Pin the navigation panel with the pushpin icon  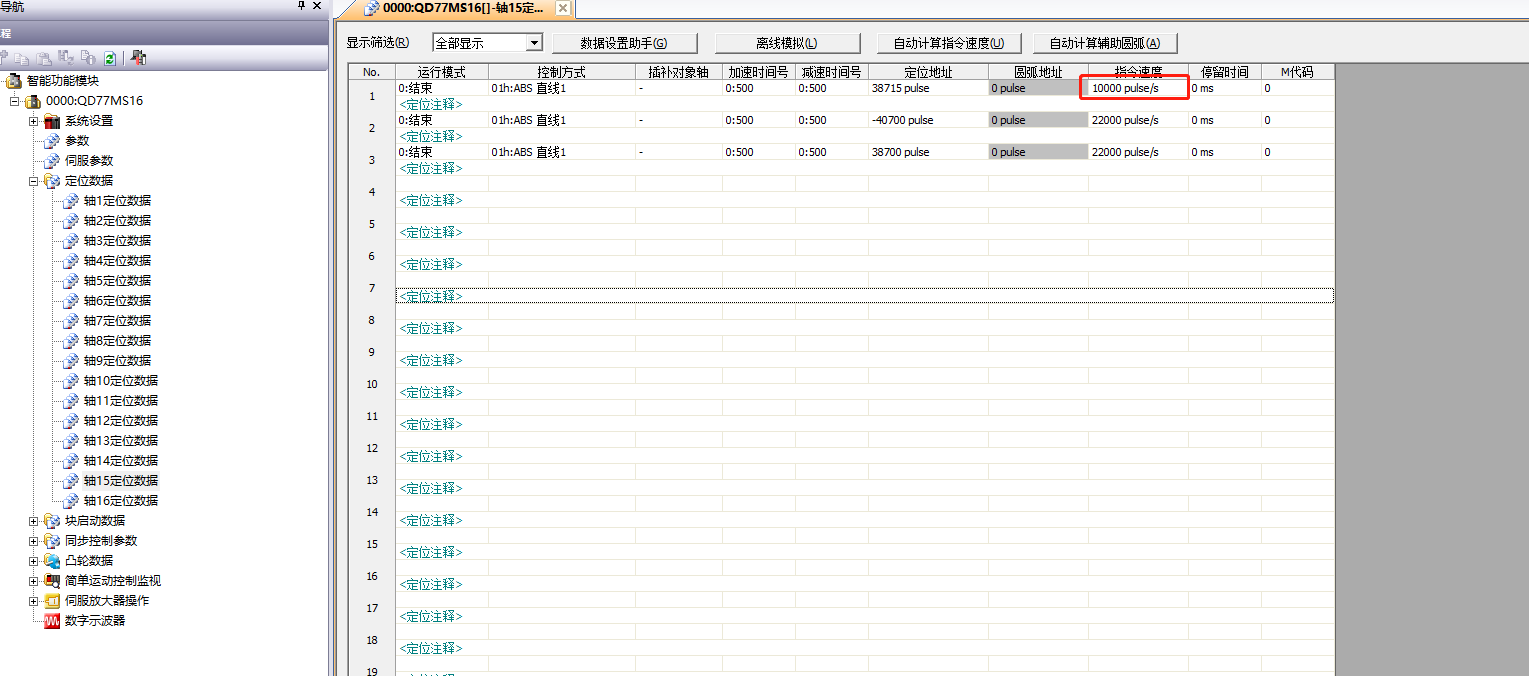pos(303,6)
